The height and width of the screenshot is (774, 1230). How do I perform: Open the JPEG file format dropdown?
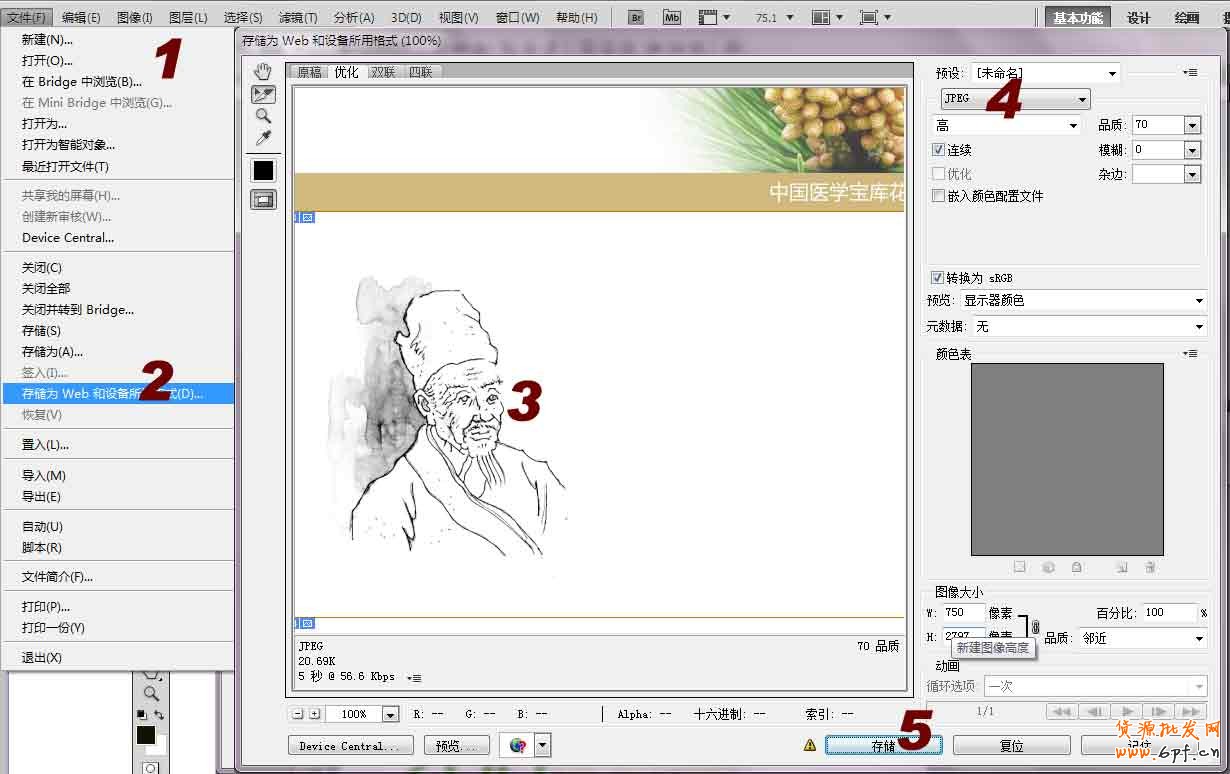click(x=1015, y=99)
